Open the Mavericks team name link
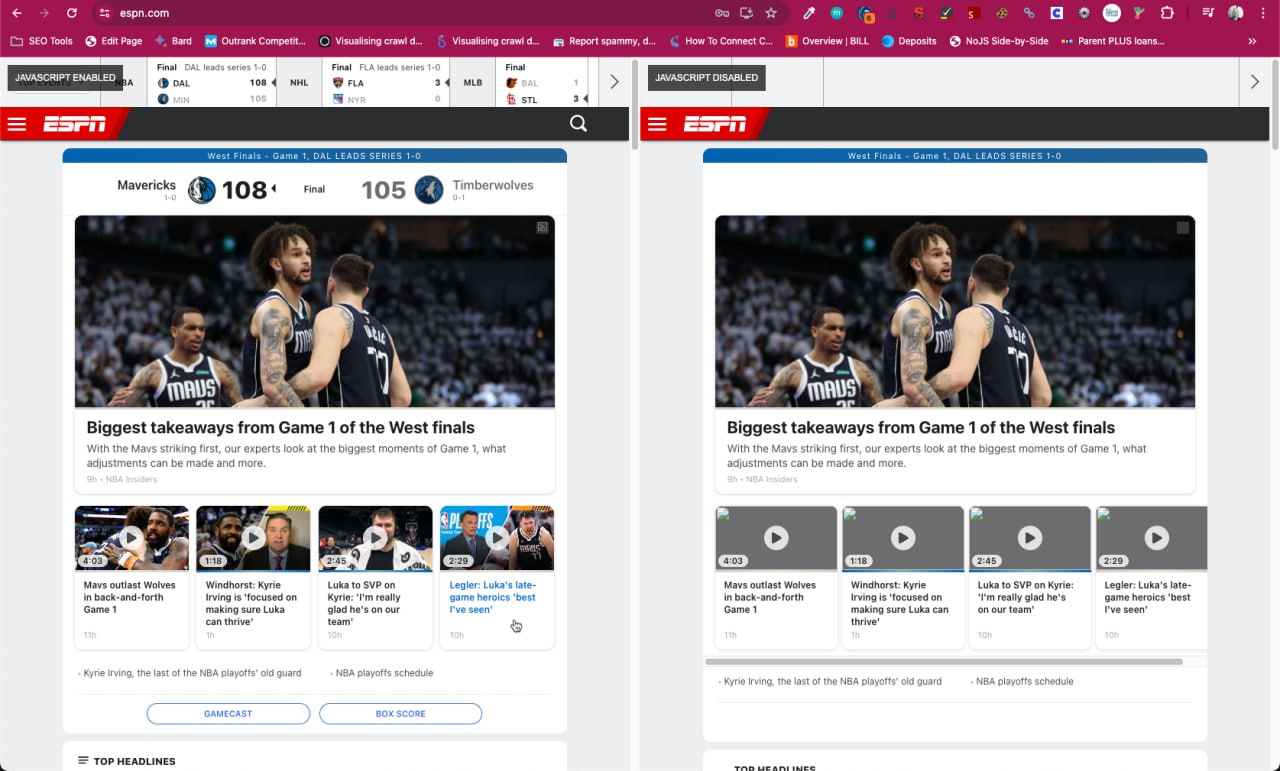 pos(146,185)
